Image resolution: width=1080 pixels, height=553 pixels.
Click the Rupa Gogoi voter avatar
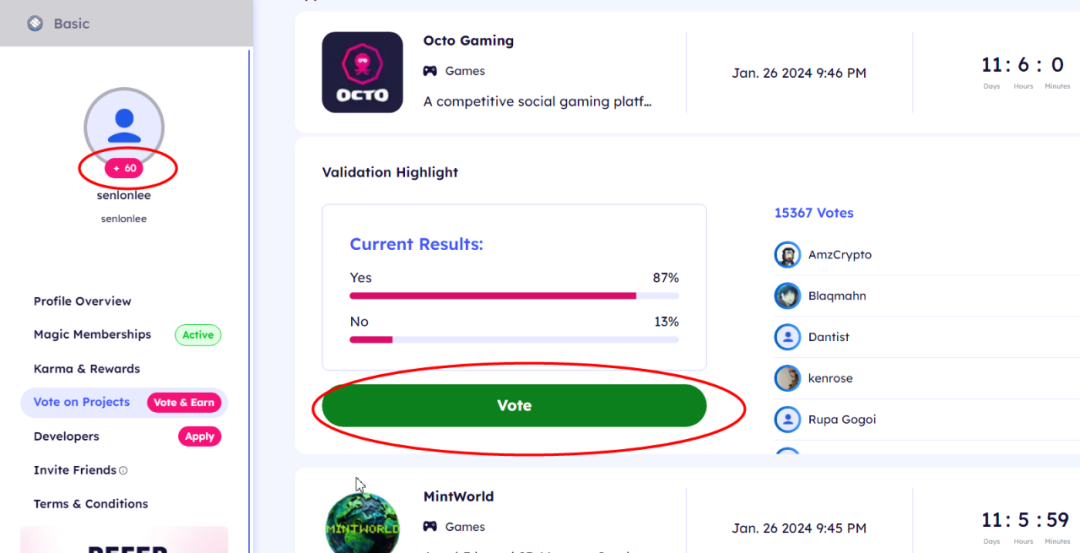(787, 419)
